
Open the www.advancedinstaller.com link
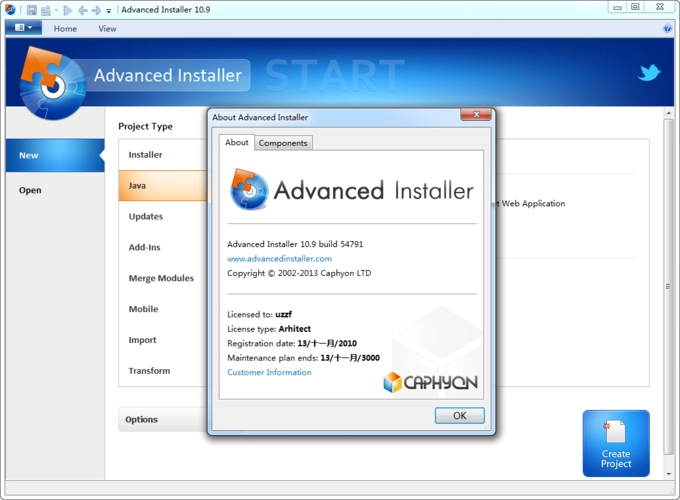click(279, 258)
